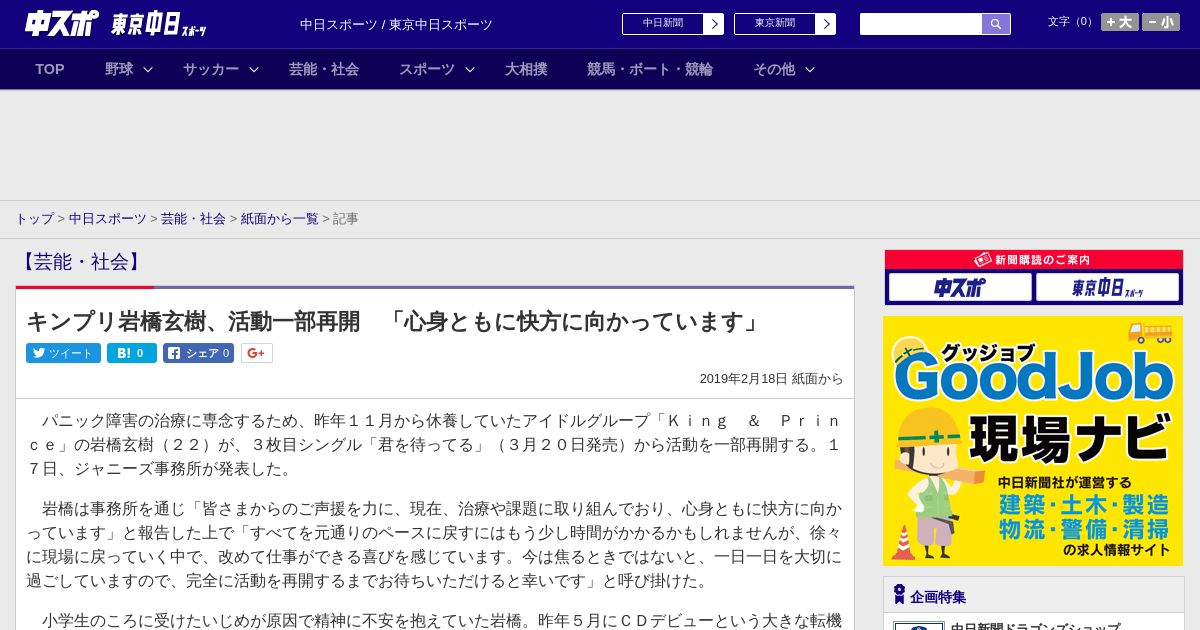The width and height of the screenshot is (1200, 630).
Task: Click the 東京新聞 site button
Action: click(x=775, y=24)
